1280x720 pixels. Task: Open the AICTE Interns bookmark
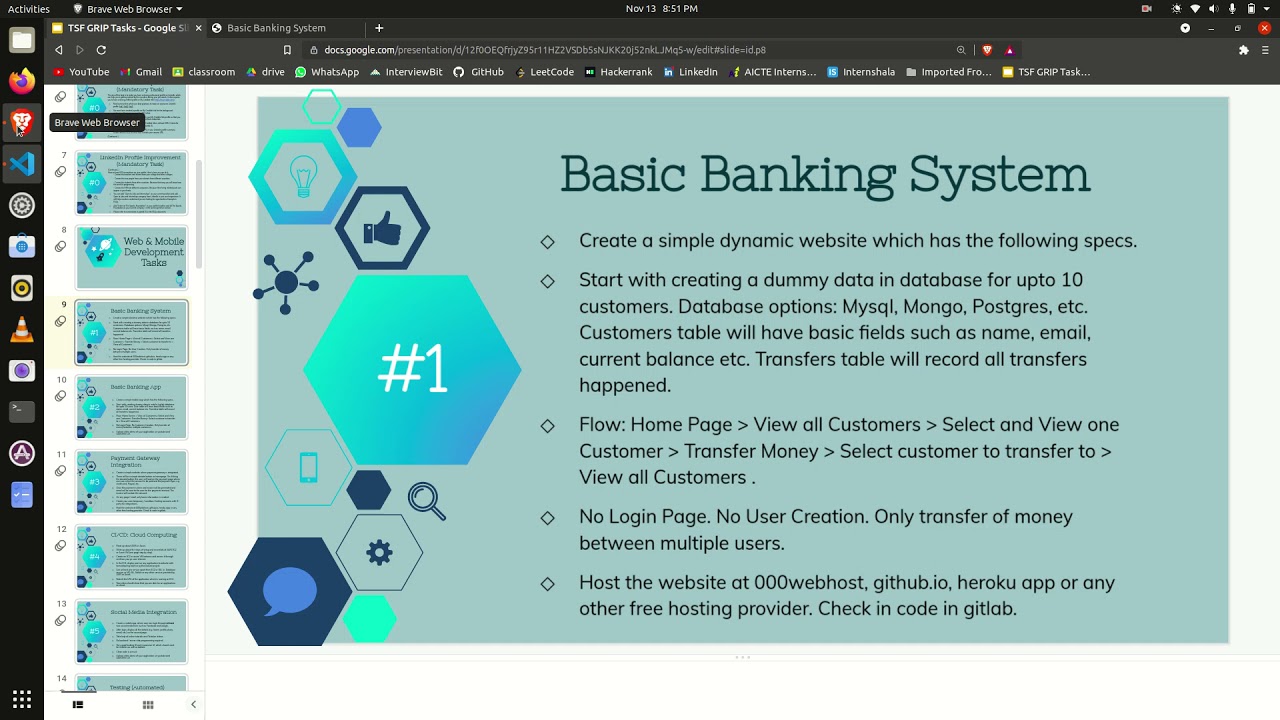(773, 72)
